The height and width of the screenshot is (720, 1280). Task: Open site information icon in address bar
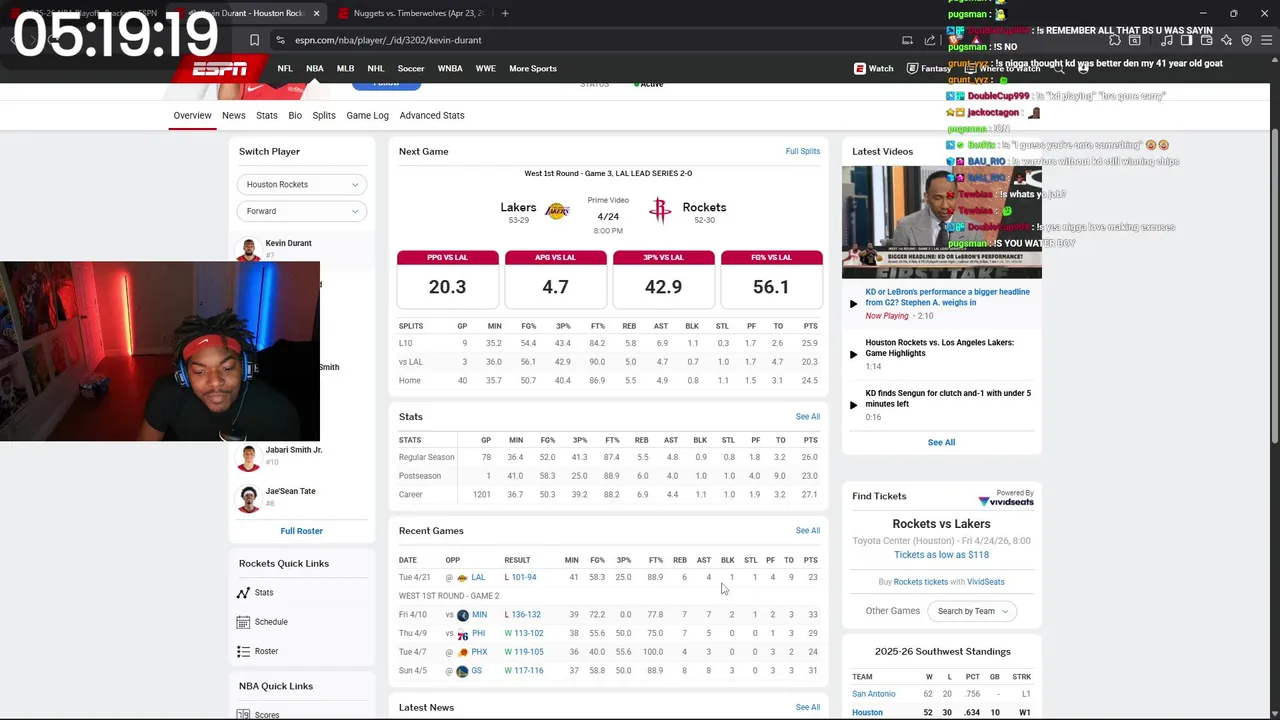281,40
